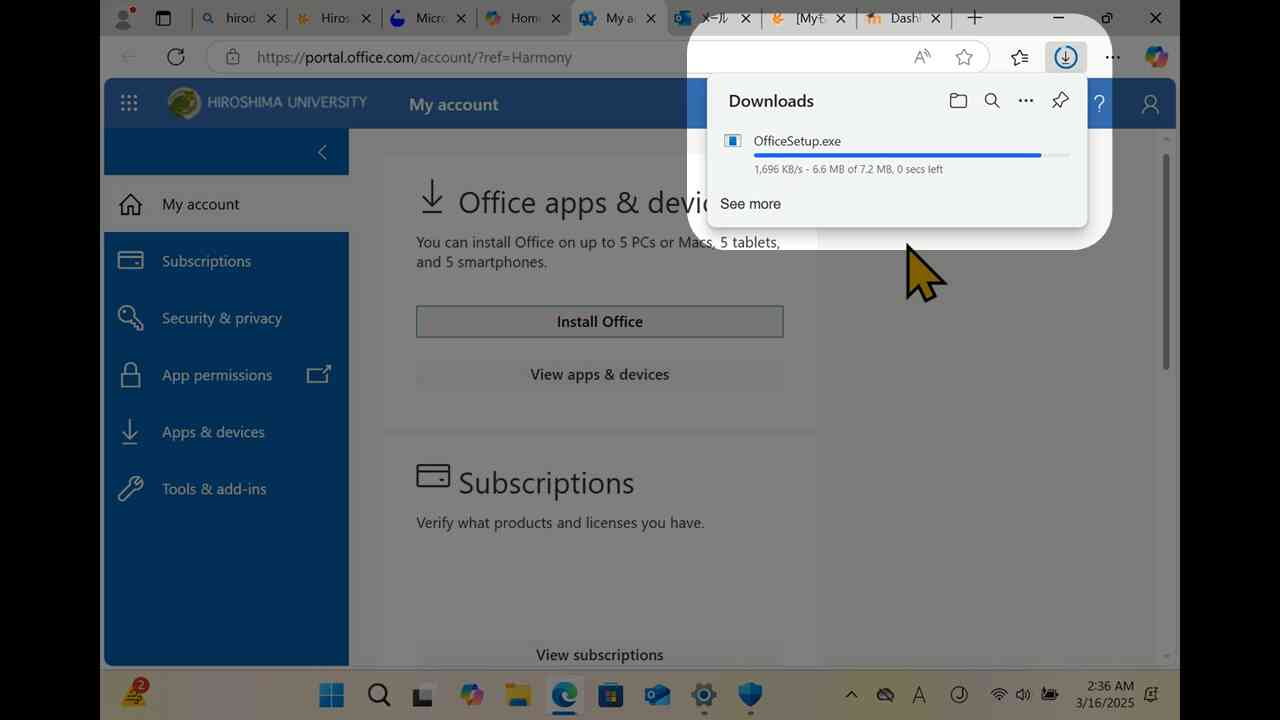The image size is (1280, 720).
Task: Switch to the Home Copilot tab
Action: point(525,18)
